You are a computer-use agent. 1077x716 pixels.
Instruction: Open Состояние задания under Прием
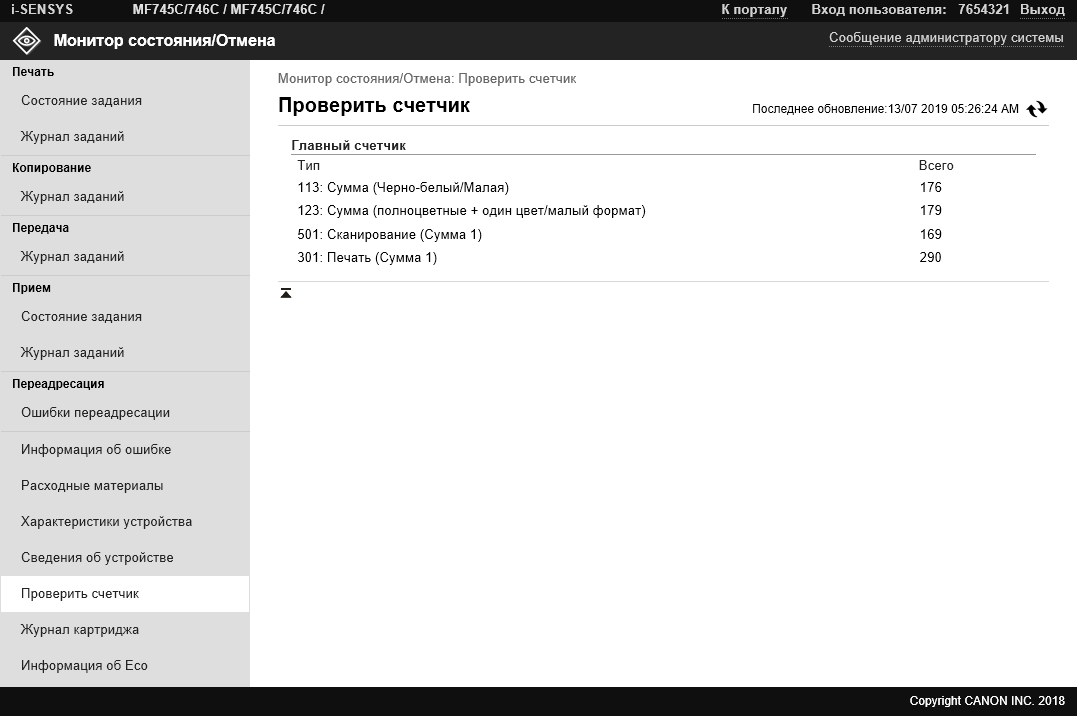(81, 316)
